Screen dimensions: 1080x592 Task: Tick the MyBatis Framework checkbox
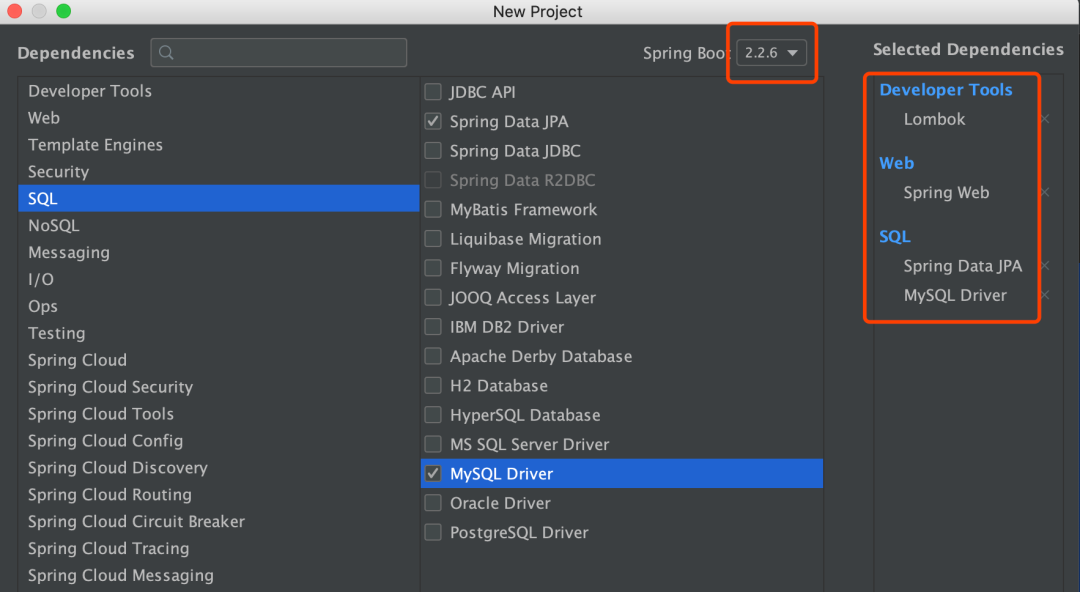click(433, 210)
